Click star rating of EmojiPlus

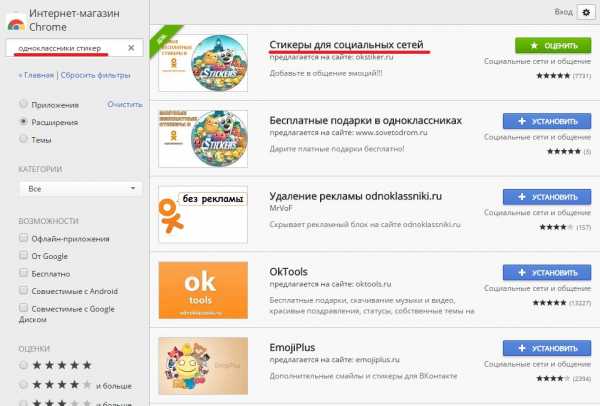click(553, 379)
